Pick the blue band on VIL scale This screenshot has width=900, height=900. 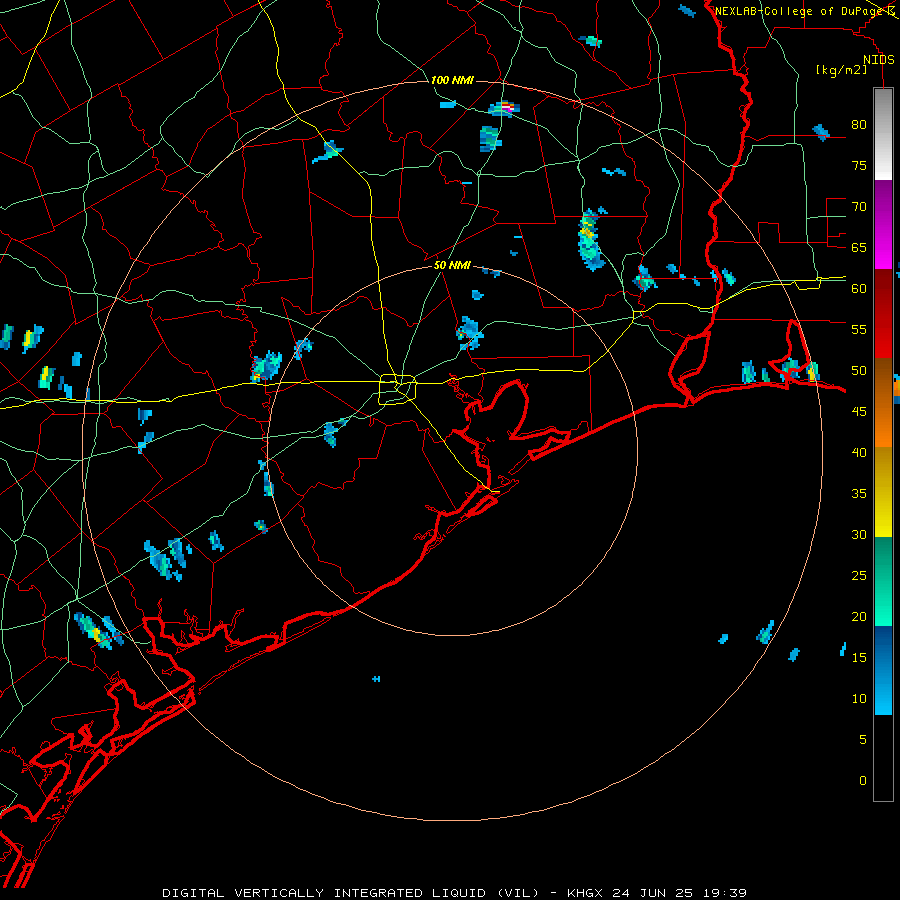pyautogui.click(x=883, y=670)
